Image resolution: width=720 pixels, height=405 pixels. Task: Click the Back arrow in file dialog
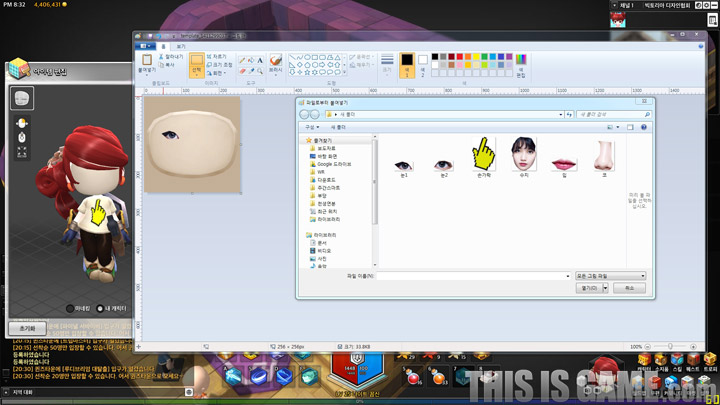pyautogui.click(x=303, y=115)
